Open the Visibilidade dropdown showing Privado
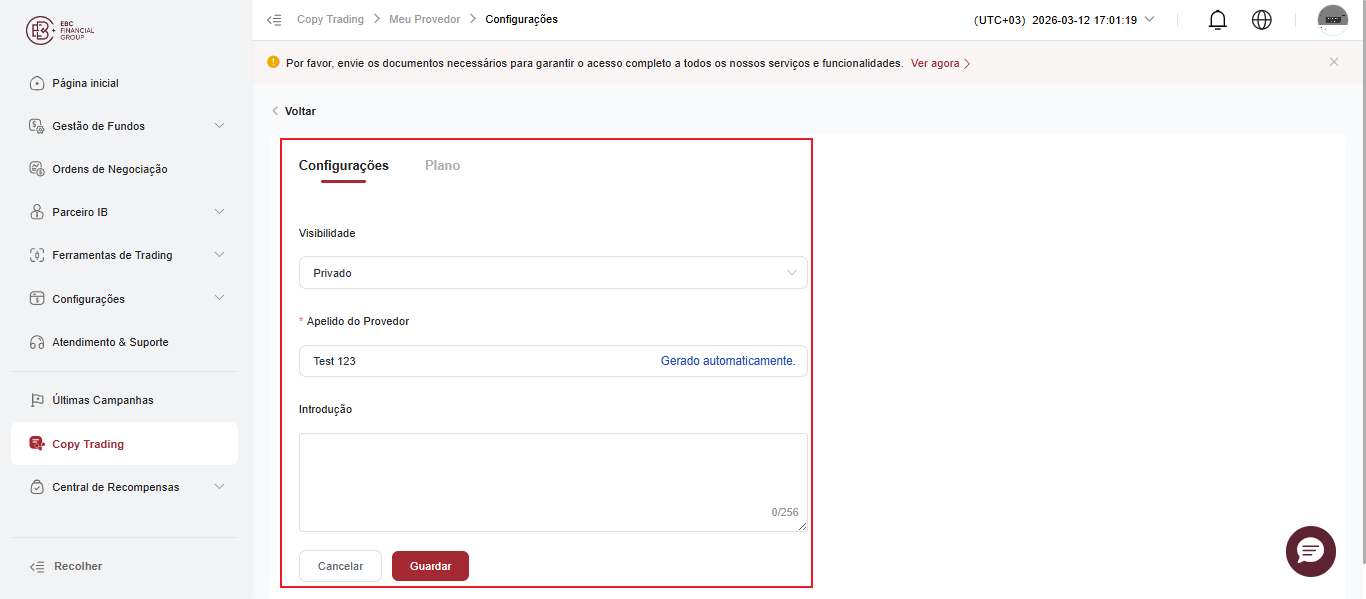This screenshot has width=1366, height=599. coord(553,273)
